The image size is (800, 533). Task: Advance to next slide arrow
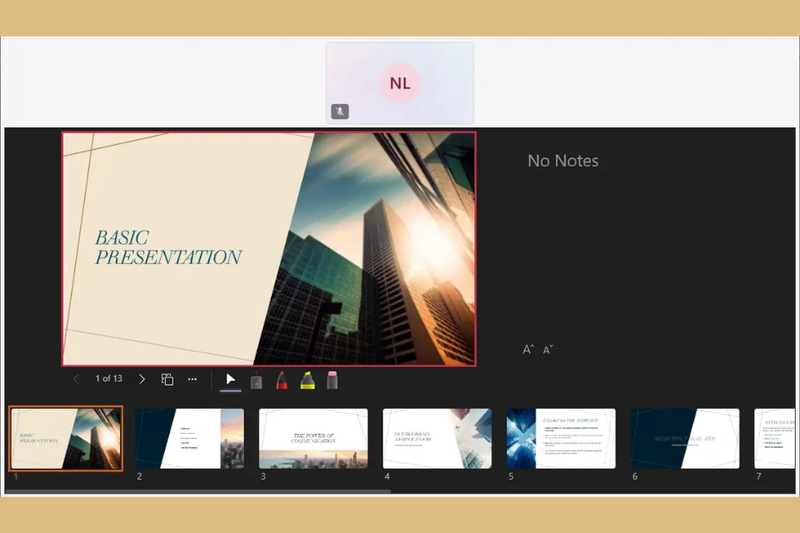tap(142, 379)
